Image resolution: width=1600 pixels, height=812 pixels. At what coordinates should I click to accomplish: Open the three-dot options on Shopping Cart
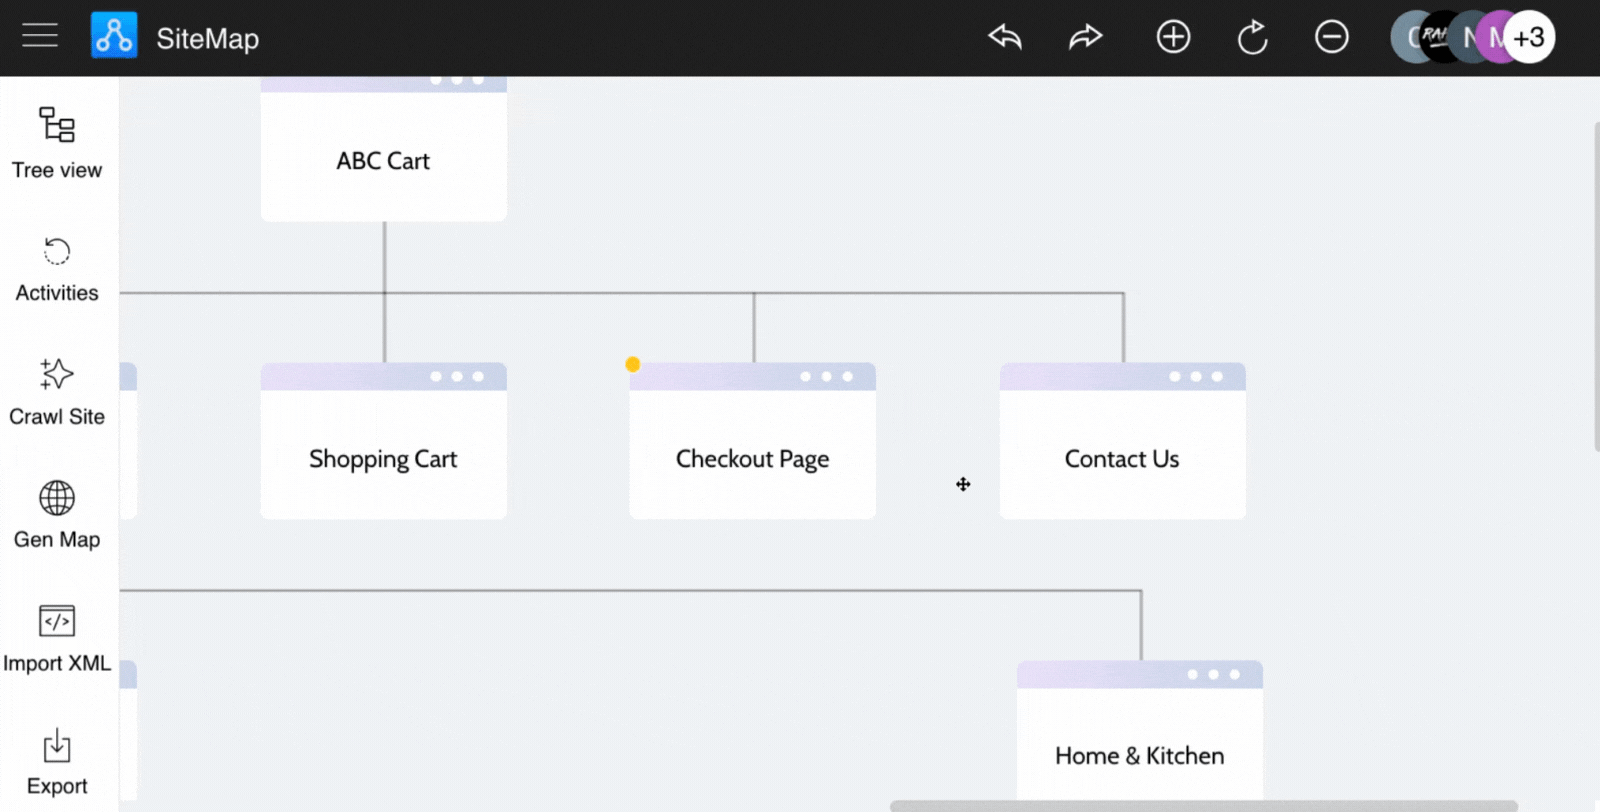click(x=457, y=377)
